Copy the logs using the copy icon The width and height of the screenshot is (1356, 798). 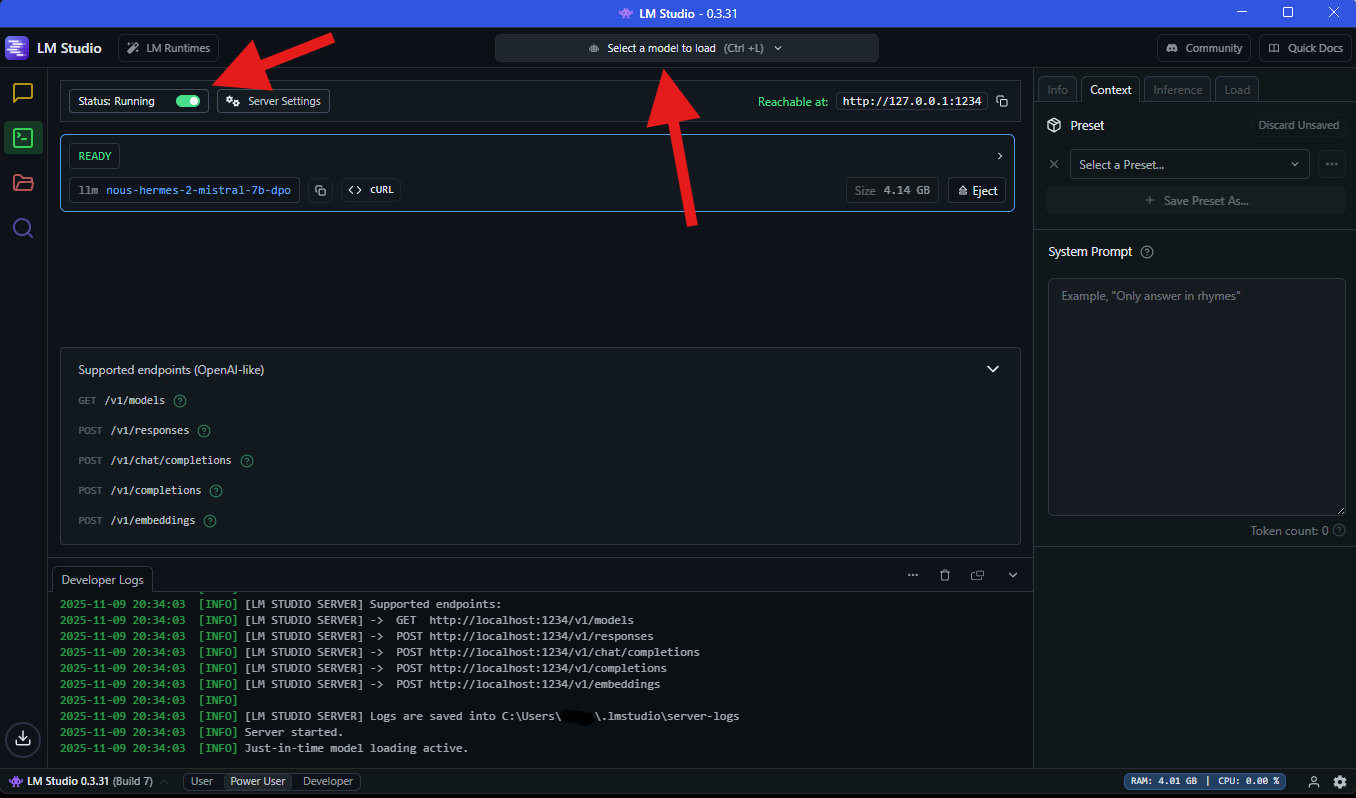click(x=978, y=575)
